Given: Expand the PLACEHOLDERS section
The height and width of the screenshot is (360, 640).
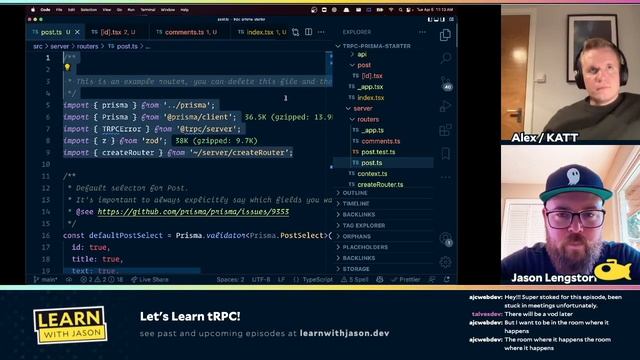Looking at the screenshot, I should coord(365,247).
